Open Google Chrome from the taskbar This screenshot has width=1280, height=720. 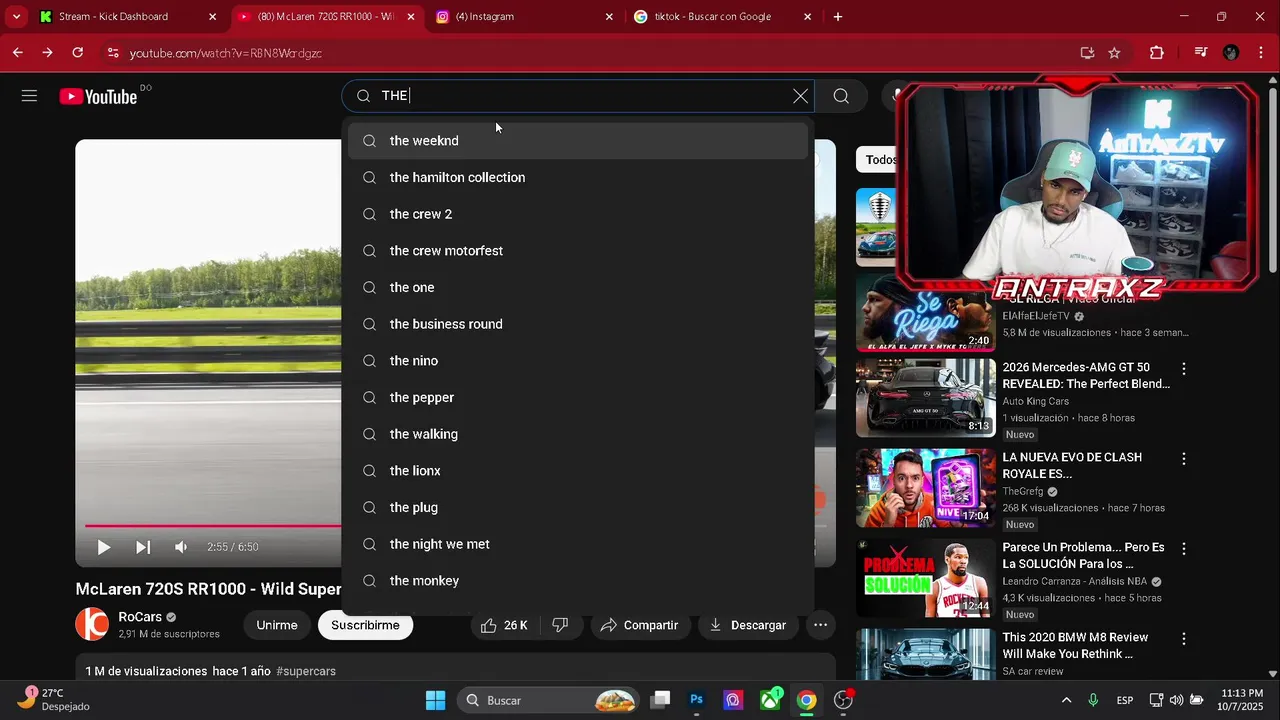806,700
